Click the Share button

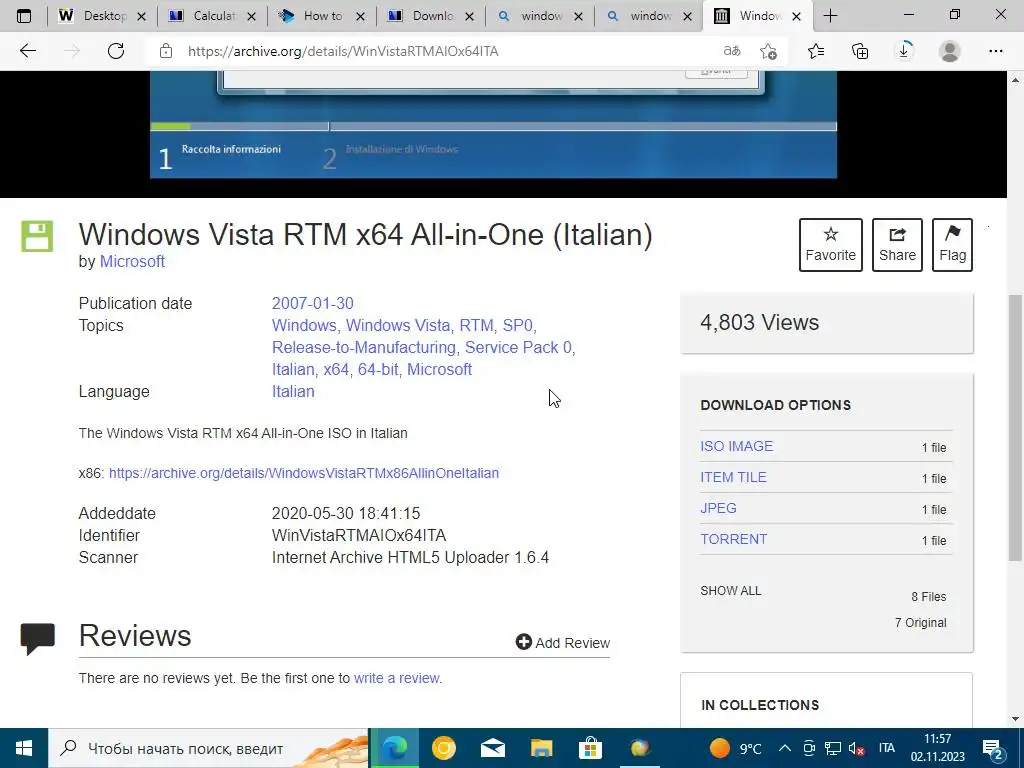(897, 245)
